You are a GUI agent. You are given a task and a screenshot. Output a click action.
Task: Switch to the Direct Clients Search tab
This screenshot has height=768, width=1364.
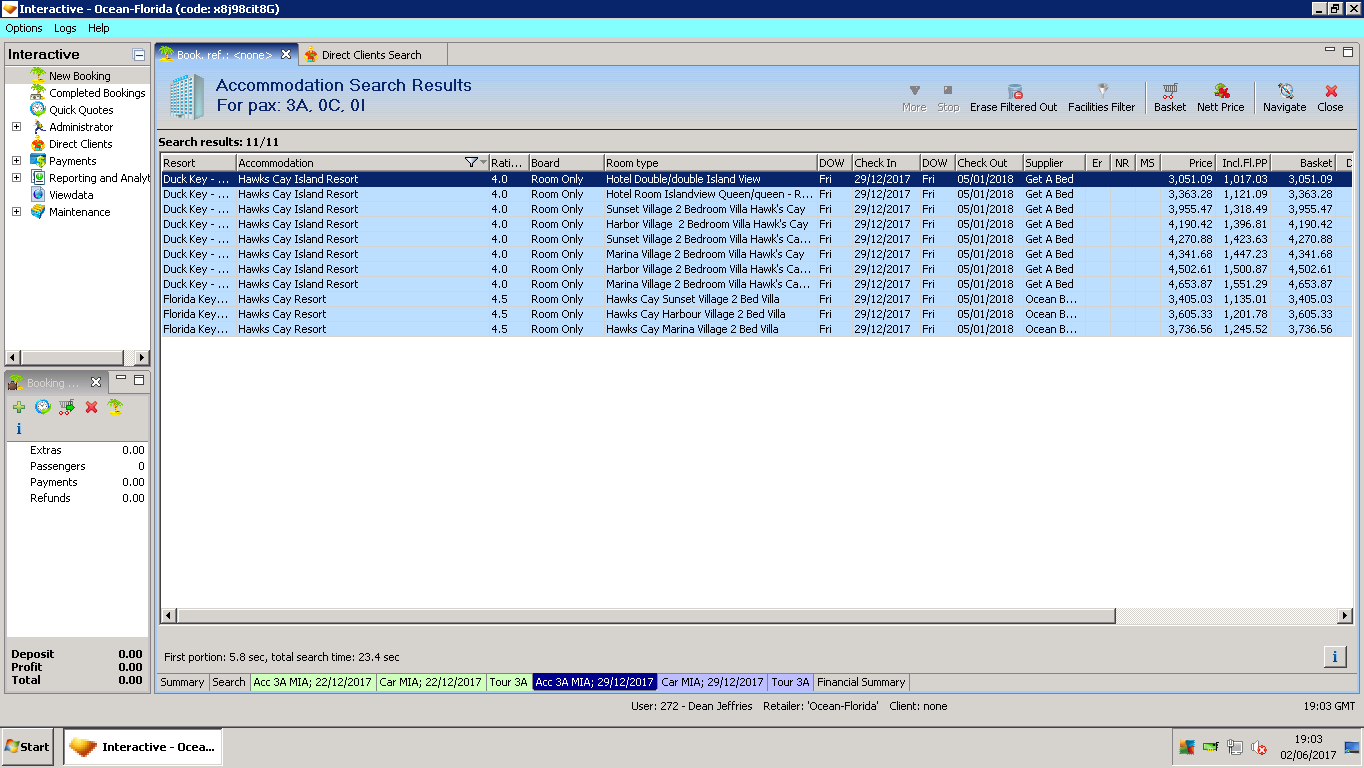[x=371, y=55]
